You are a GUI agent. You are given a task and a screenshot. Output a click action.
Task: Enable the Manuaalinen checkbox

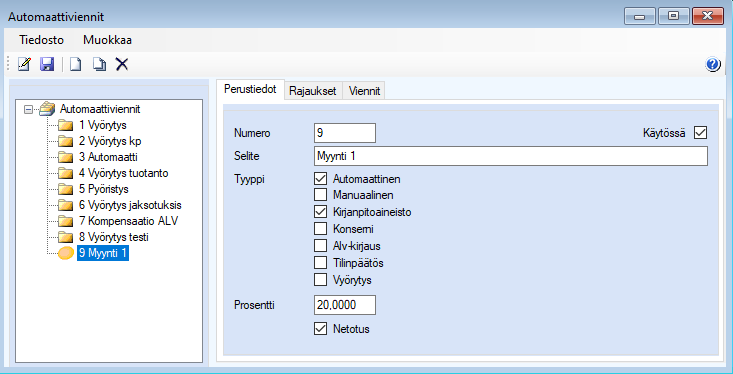321,194
